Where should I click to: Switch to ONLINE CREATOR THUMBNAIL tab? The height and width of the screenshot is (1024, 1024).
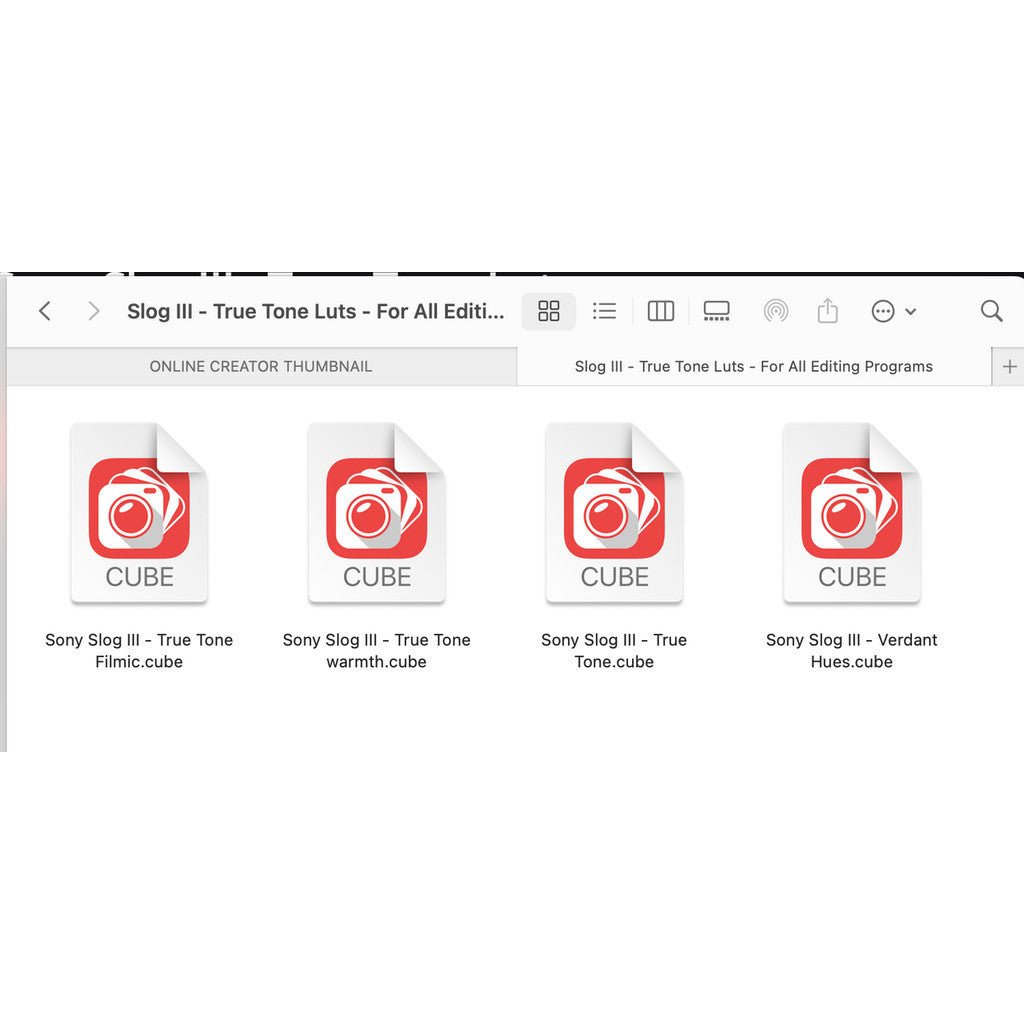pyautogui.click(x=261, y=366)
